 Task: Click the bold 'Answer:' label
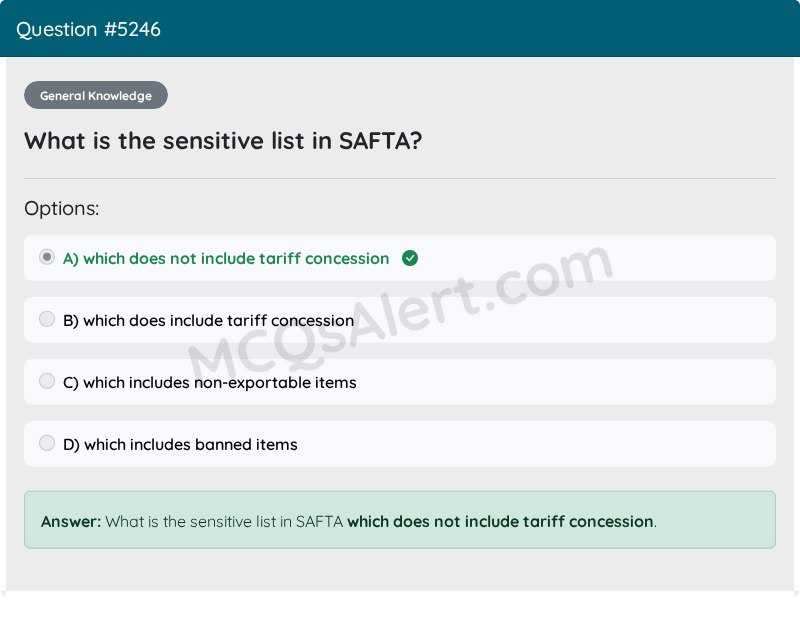point(71,521)
